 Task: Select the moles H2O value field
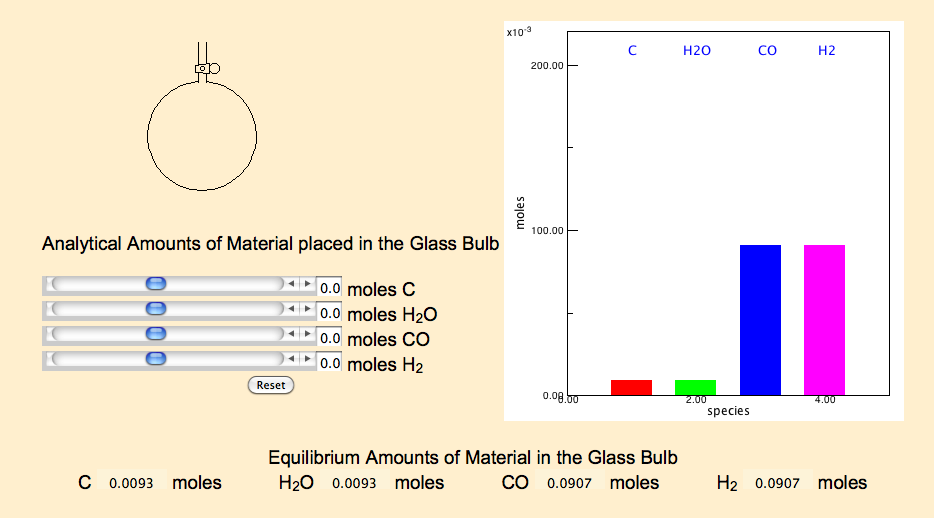coord(329,313)
